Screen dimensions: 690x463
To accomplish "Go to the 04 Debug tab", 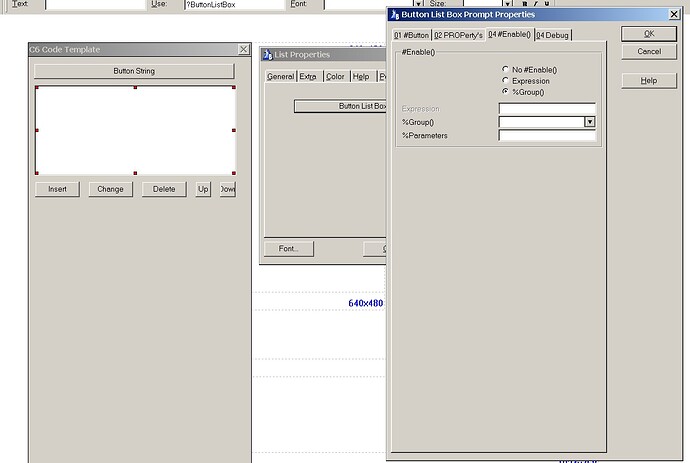I will 552,35.
